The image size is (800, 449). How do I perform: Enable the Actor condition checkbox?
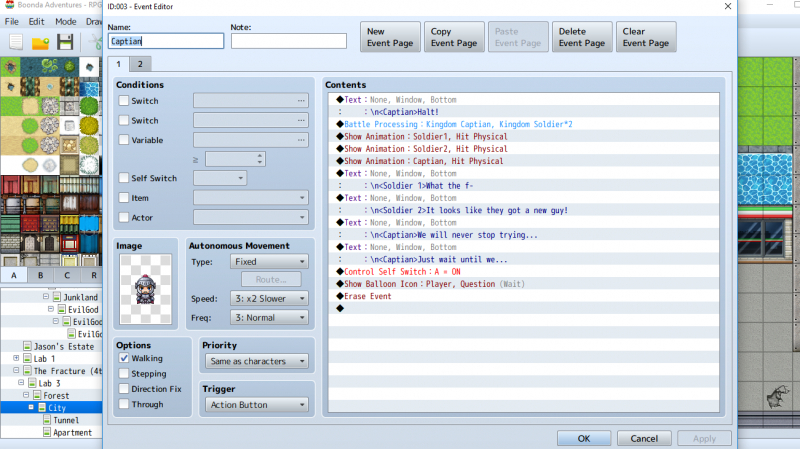tap(123, 217)
